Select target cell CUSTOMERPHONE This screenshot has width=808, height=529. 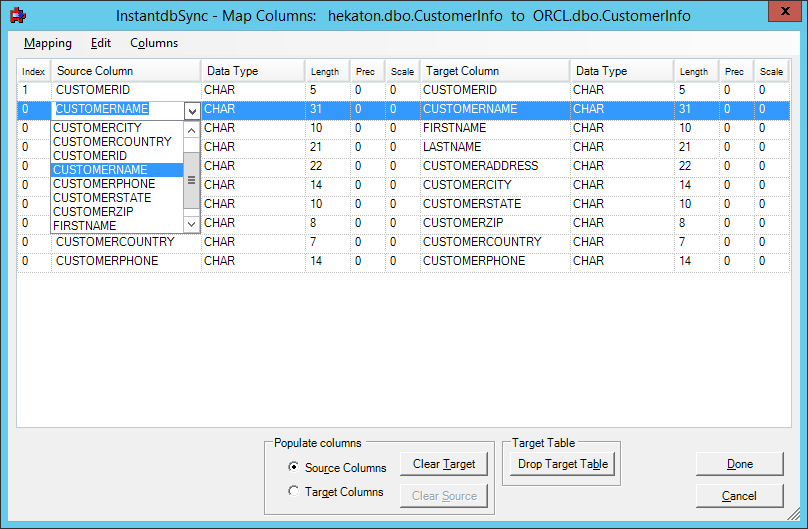[495, 261]
